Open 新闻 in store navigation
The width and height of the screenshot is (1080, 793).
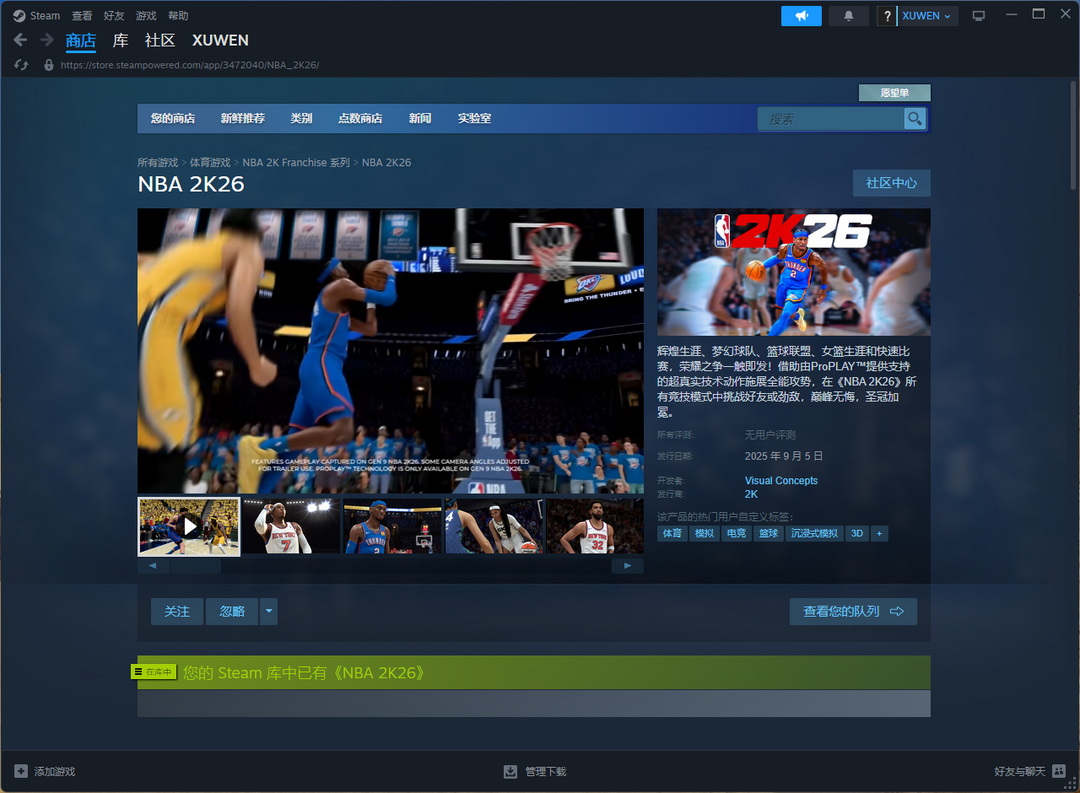pos(420,119)
